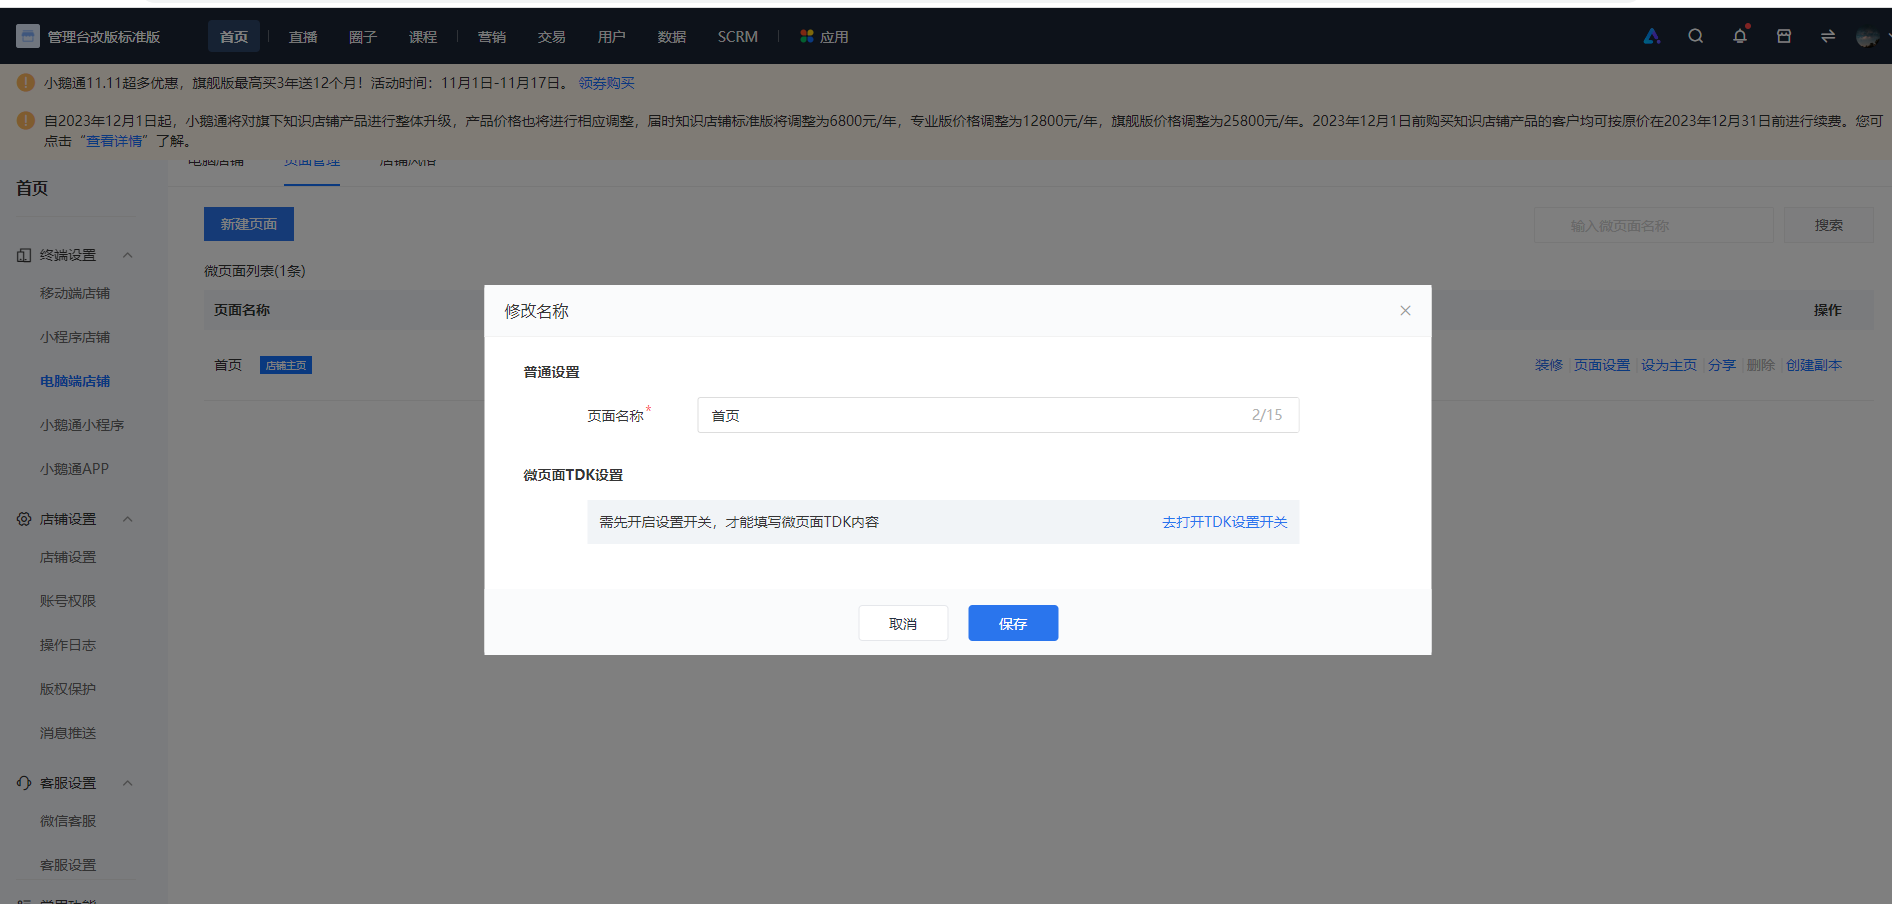Go to the 直播 navigation item
The height and width of the screenshot is (904, 1892).
pos(303,37)
